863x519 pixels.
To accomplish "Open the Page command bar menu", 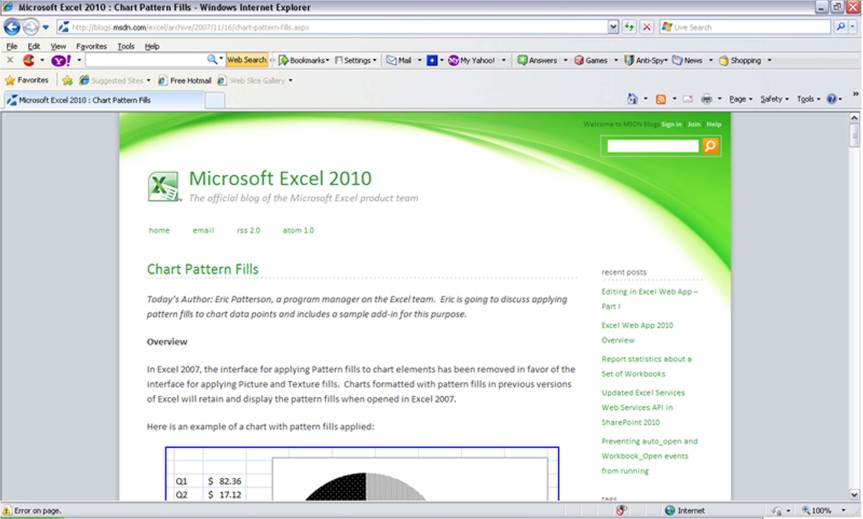I will click(x=740, y=99).
